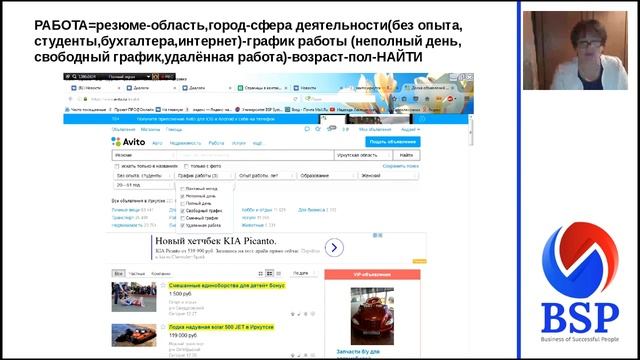Open the 'Опыт работы, лет' dropdown
Image resolution: width=640 pixels, height=360 pixels.
[x=266, y=176]
